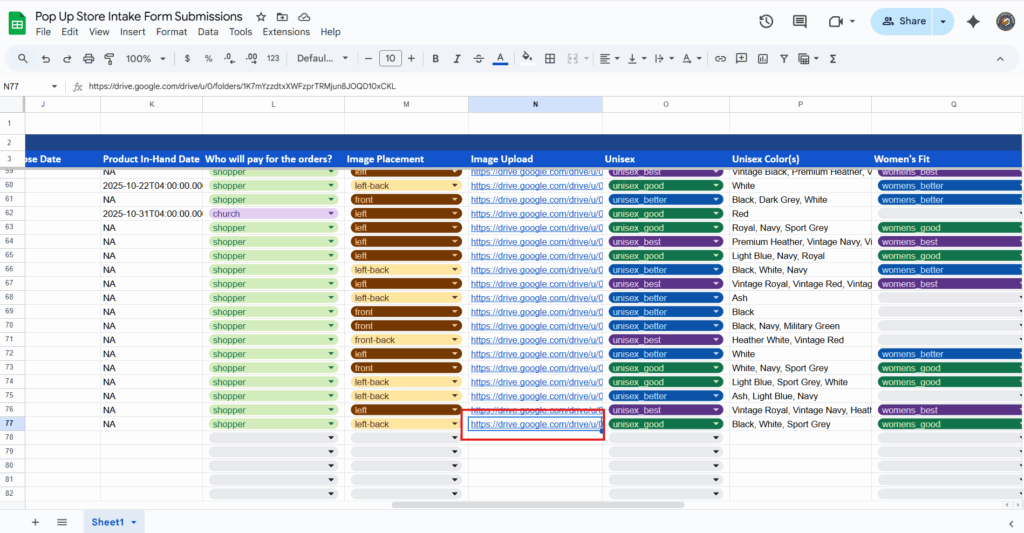The height and width of the screenshot is (533, 1024).
Task: Open the comments panel icon
Action: point(799,21)
